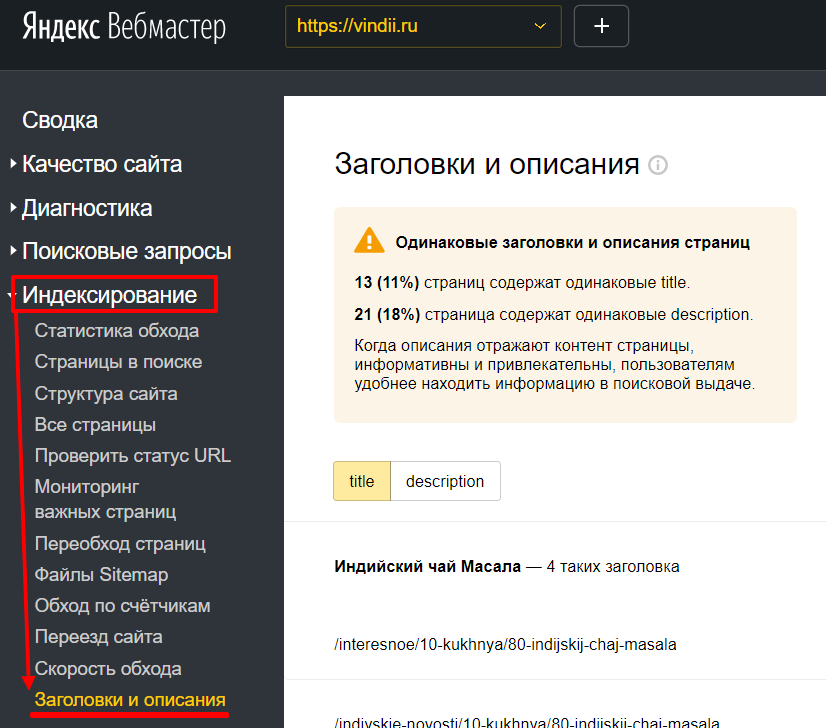Go to Скорость обхода
The image size is (826, 728).
point(108,668)
